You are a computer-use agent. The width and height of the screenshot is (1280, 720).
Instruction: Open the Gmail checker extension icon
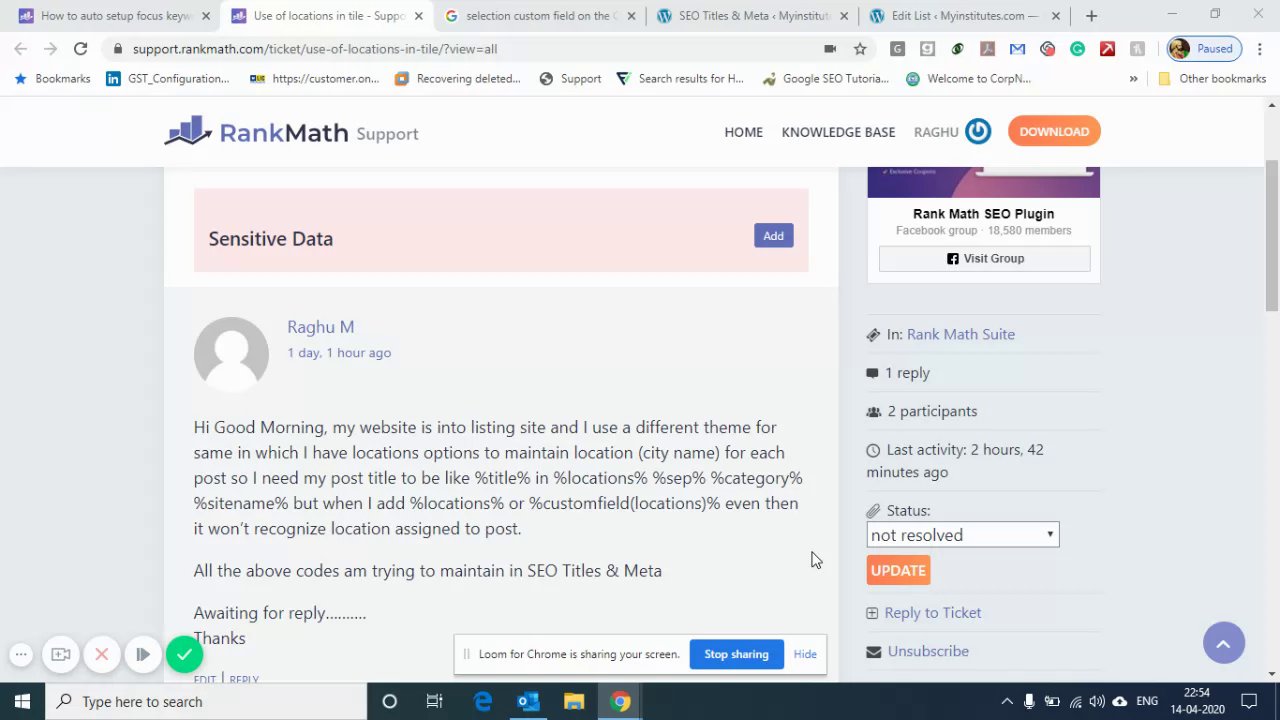coord(1017,49)
